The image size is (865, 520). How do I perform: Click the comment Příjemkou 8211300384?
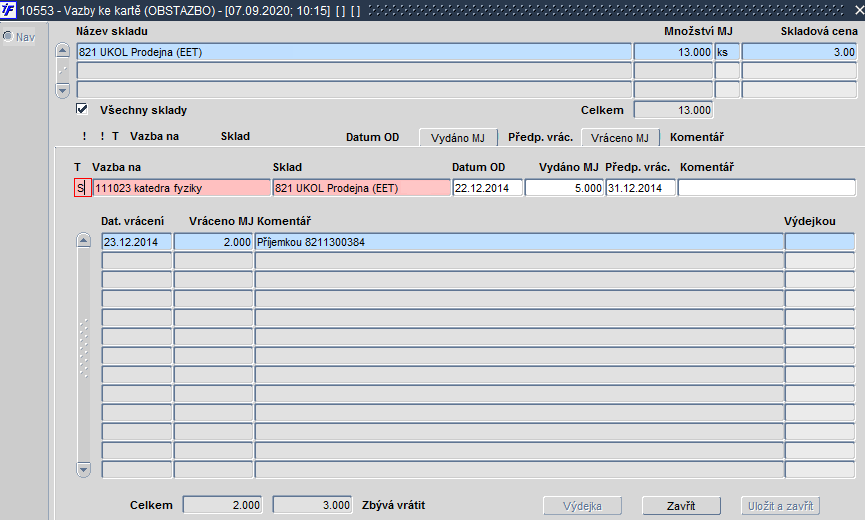coord(519,242)
